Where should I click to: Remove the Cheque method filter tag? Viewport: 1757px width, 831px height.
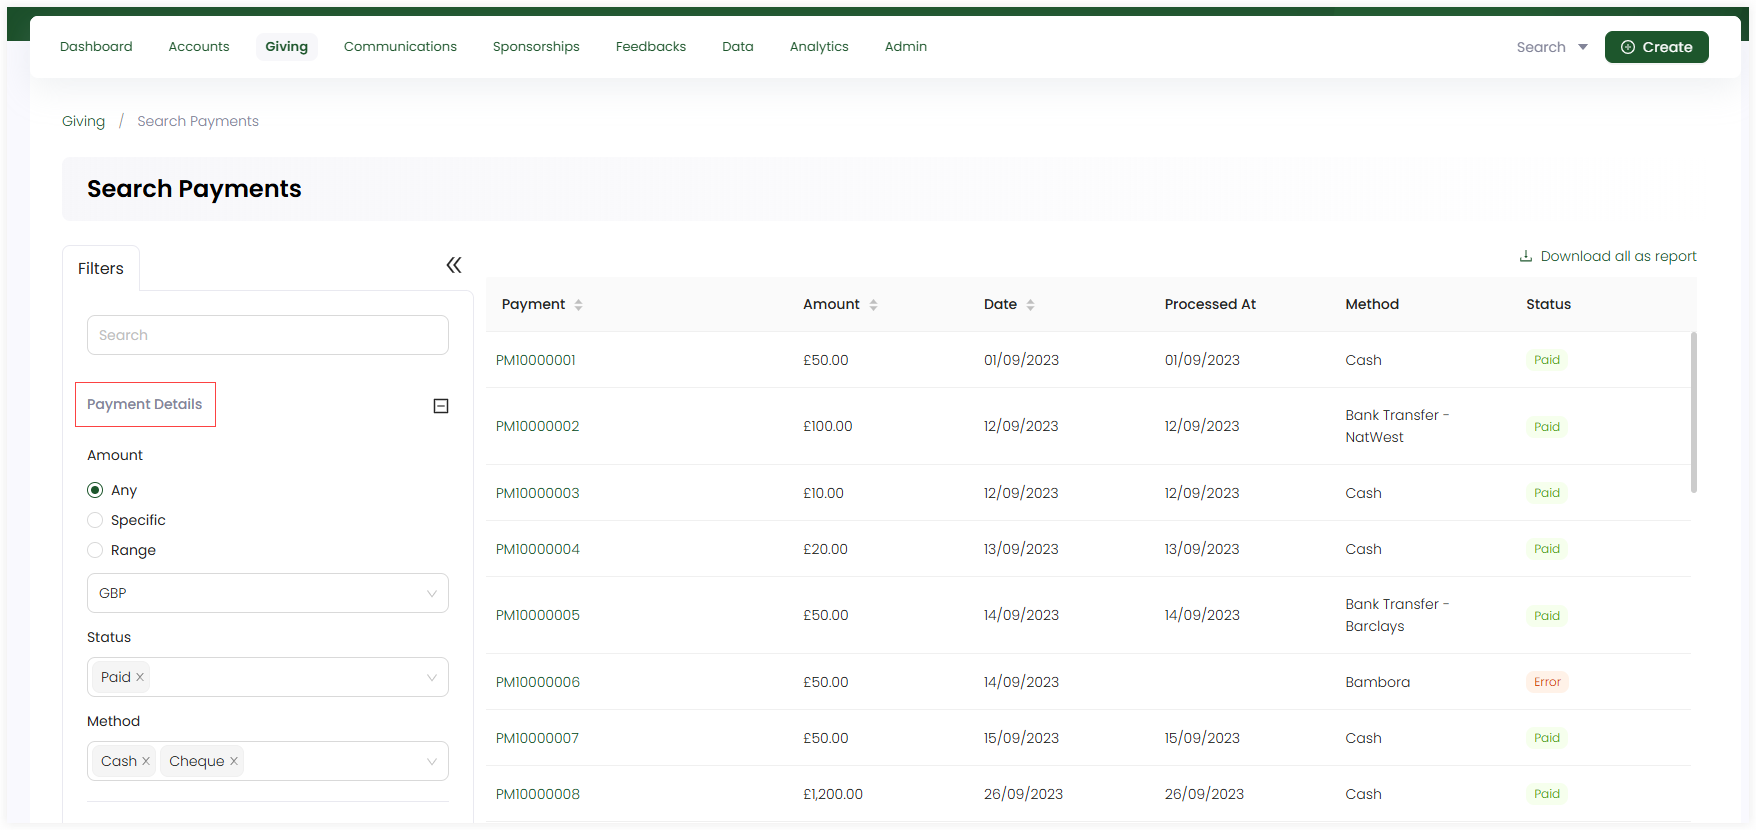pyautogui.click(x=234, y=761)
